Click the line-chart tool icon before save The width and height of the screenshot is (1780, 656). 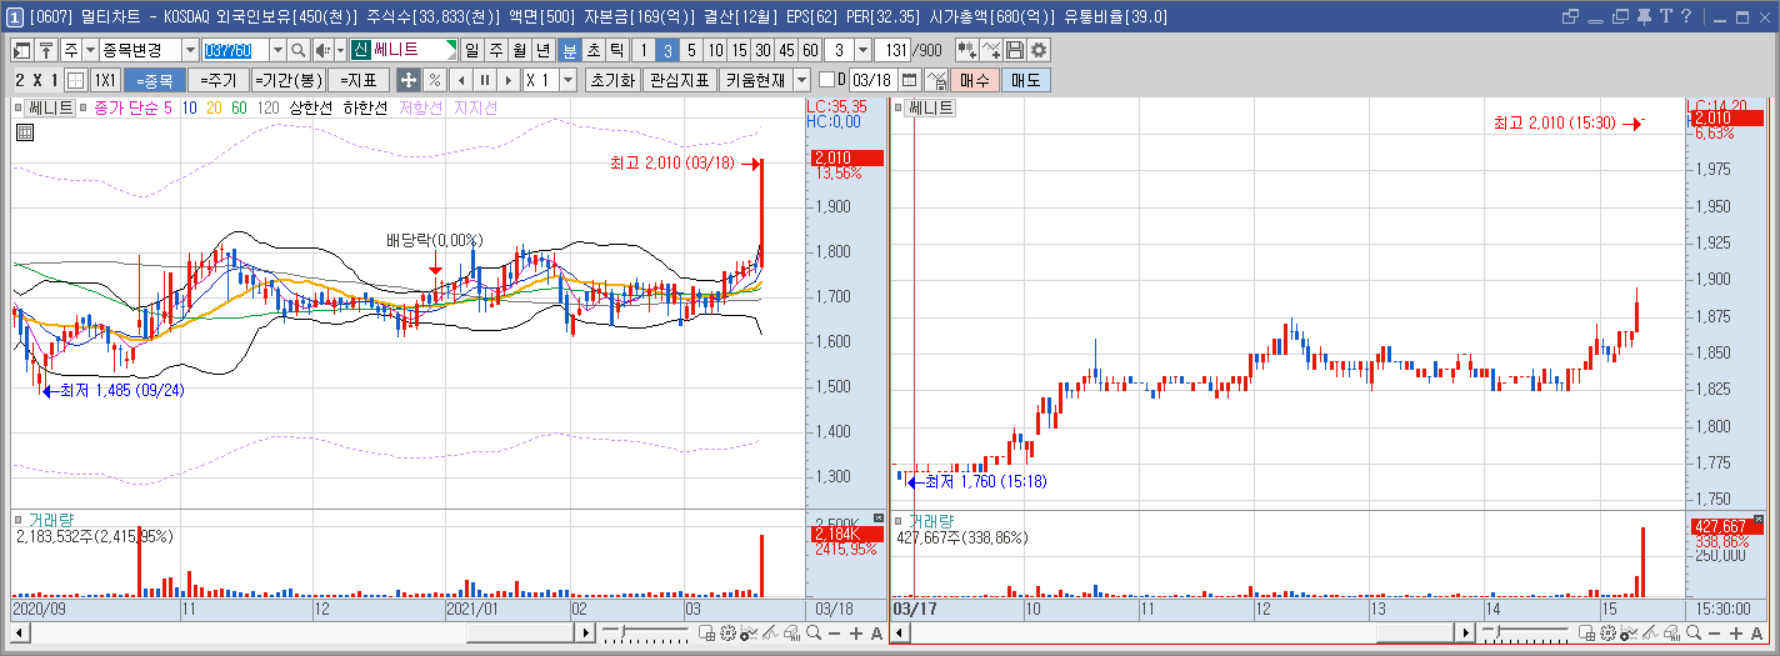991,50
